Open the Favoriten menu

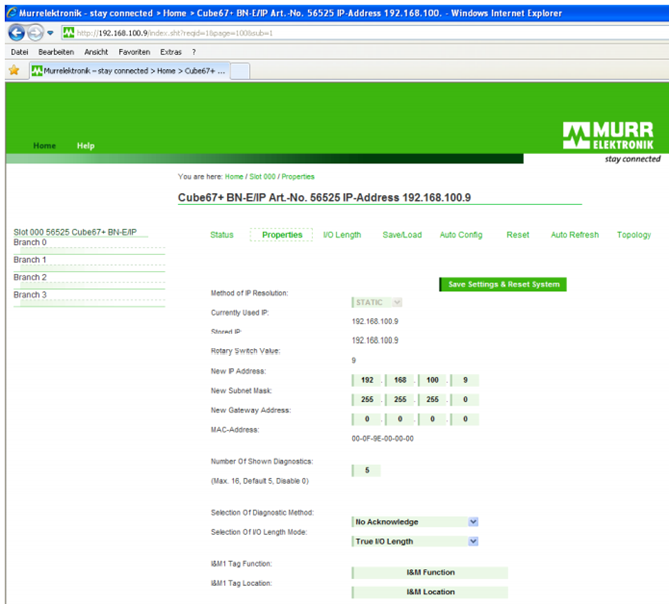point(134,52)
